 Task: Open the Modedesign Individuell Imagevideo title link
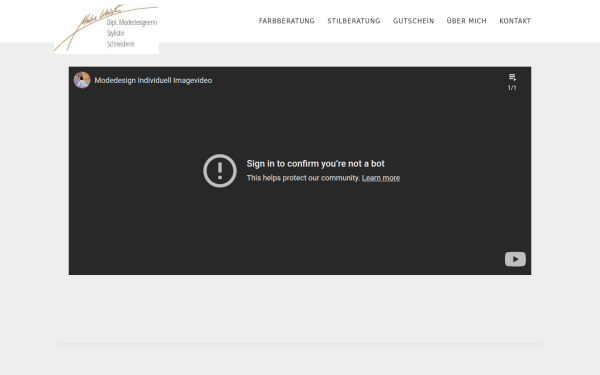pyautogui.click(x=153, y=80)
